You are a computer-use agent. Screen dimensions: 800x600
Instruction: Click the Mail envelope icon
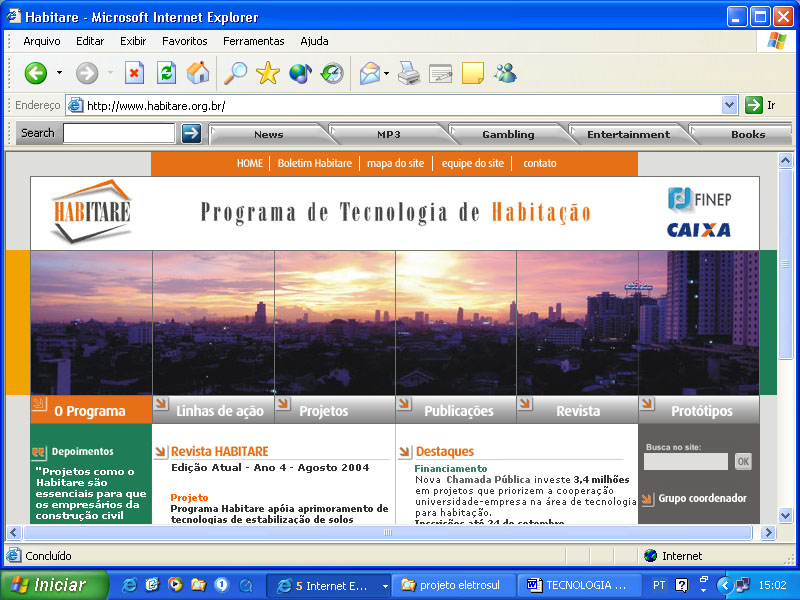point(370,73)
